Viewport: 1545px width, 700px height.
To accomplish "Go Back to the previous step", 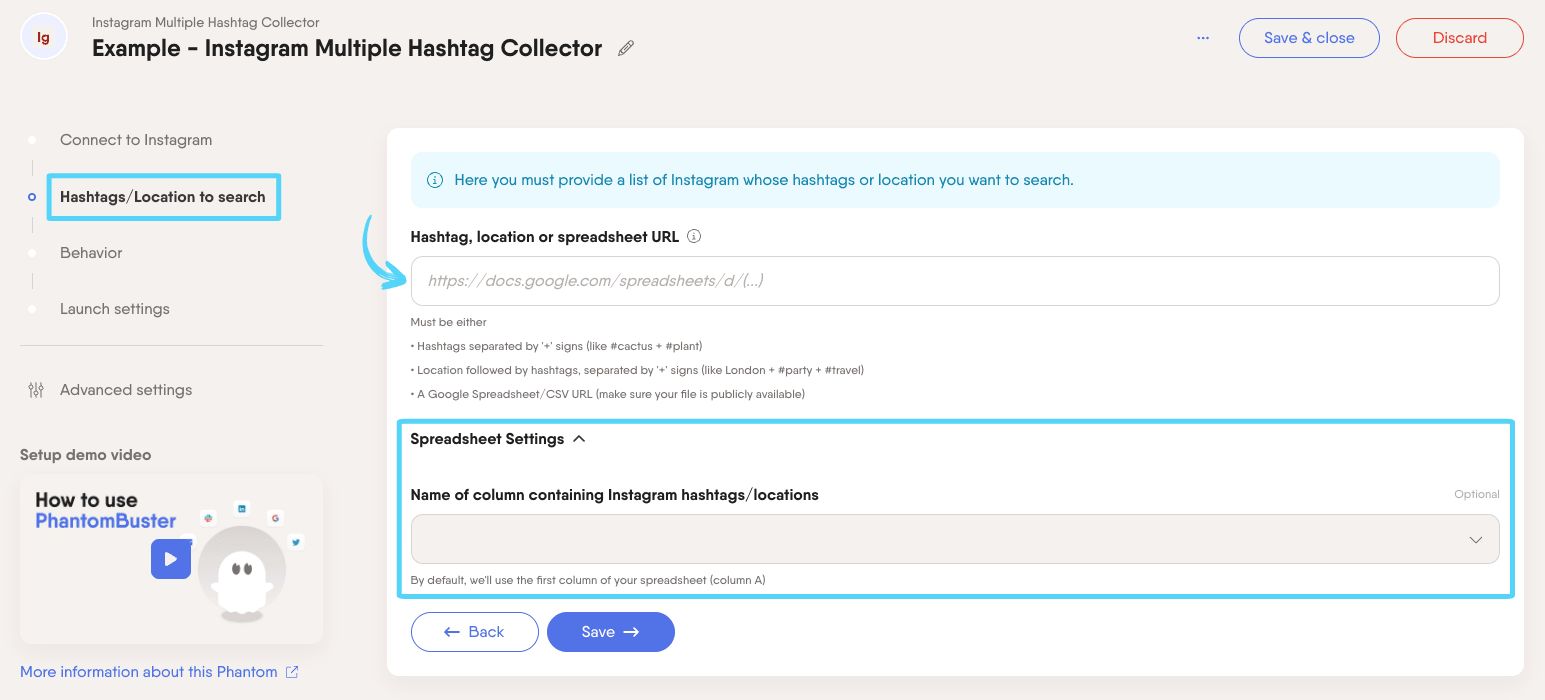I will coord(475,632).
